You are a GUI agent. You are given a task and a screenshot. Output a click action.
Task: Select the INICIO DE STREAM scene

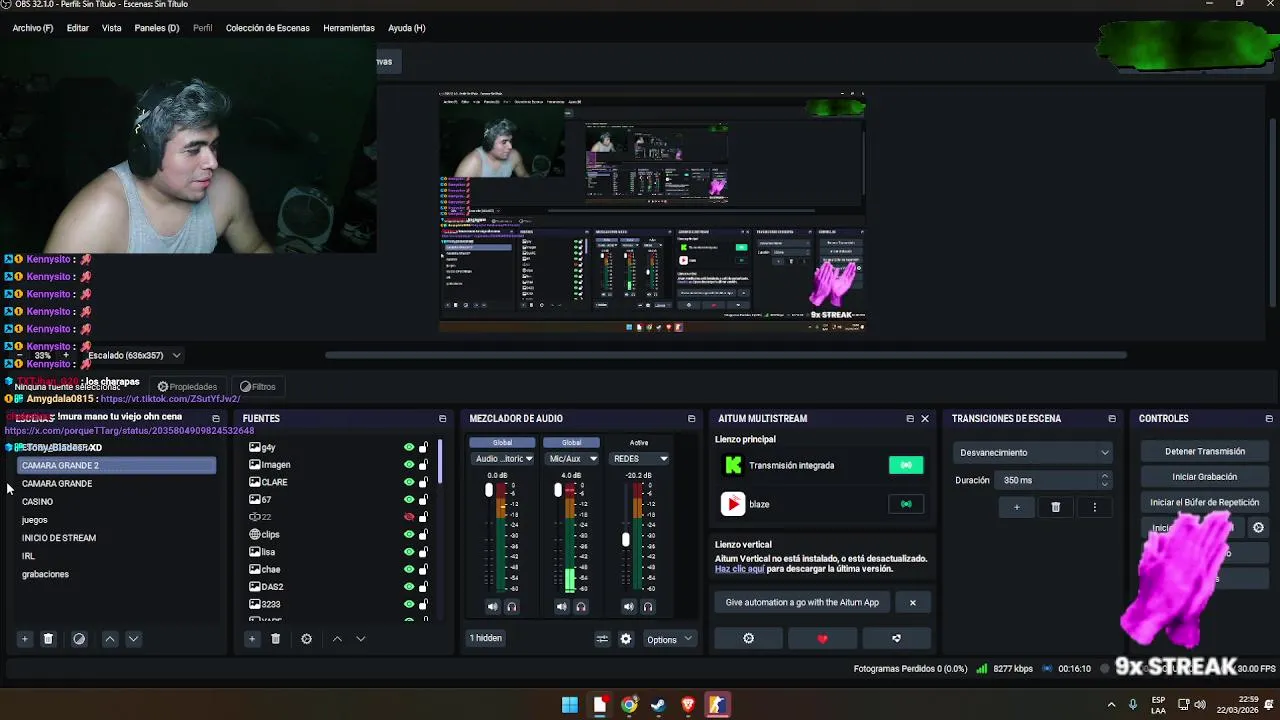[118, 538]
